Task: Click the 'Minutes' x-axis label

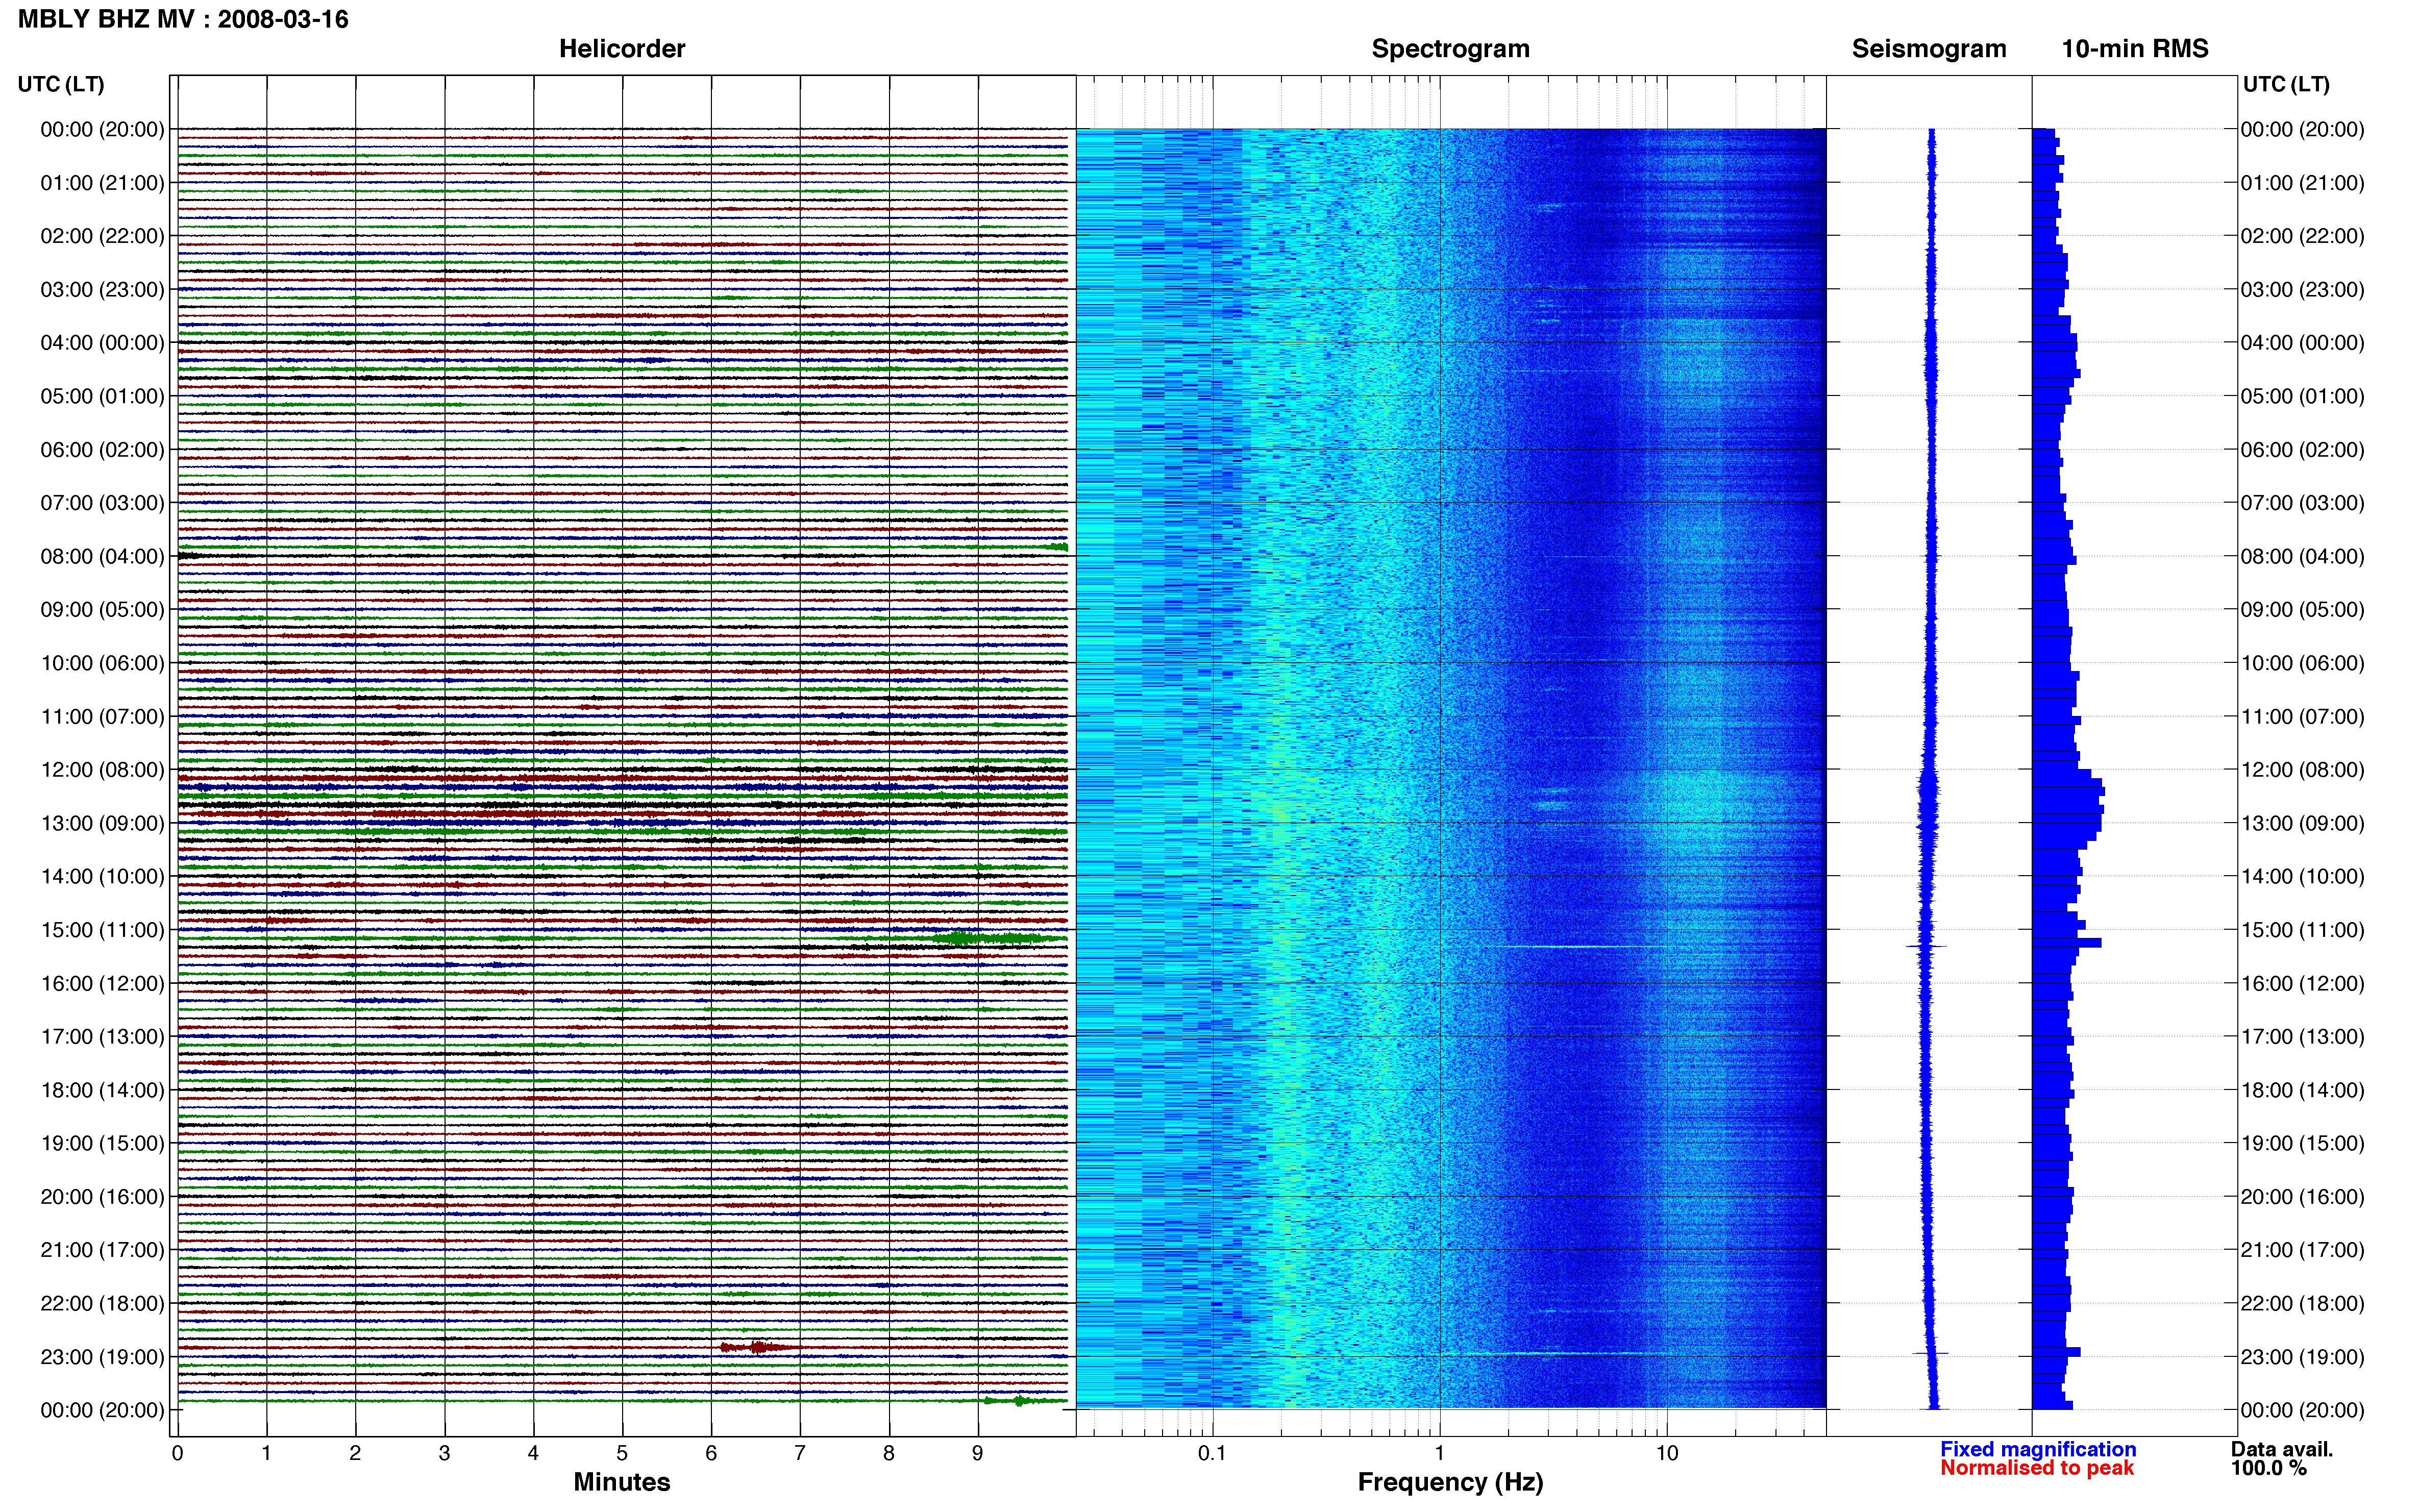Action: pyautogui.click(x=621, y=1482)
